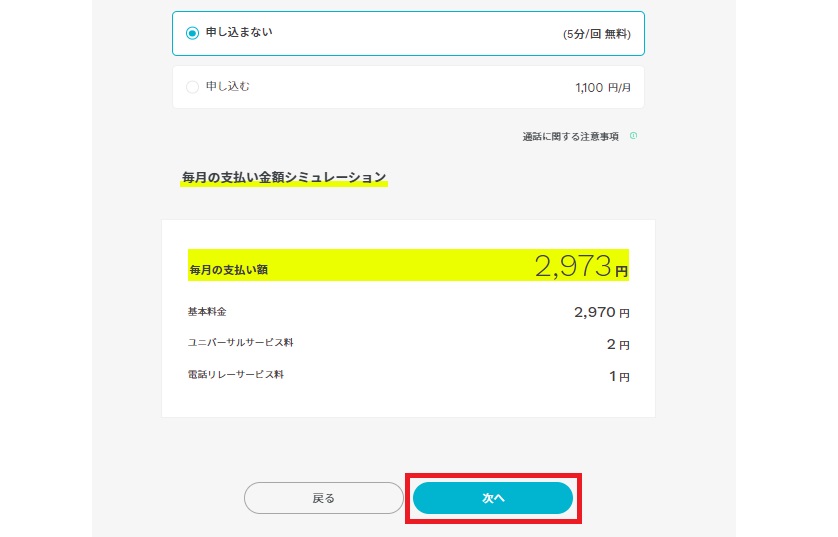
Task: Click info icon beside 通話に関する注意事項
Action: (x=633, y=136)
